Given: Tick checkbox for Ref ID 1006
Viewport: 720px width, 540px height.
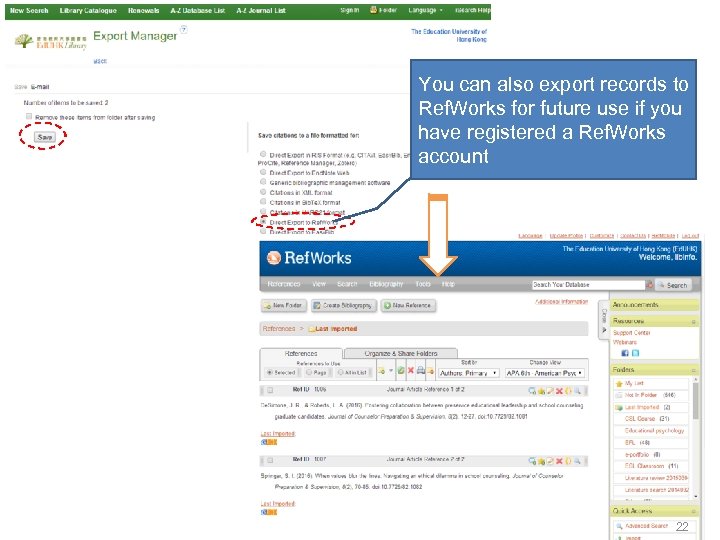Looking at the screenshot, I should coord(270,390).
